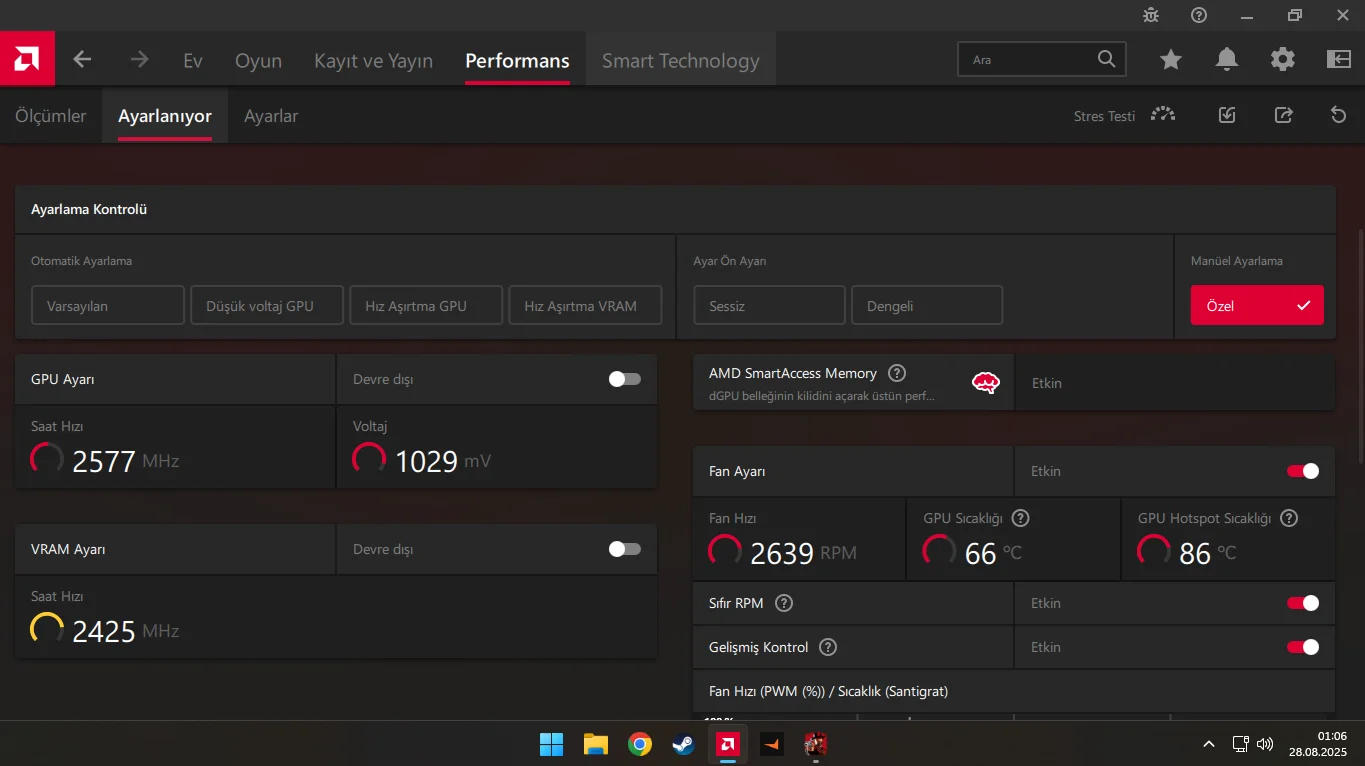Reset tuning with the undo arrow icon
This screenshot has height=766, width=1365.
tap(1339, 115)
